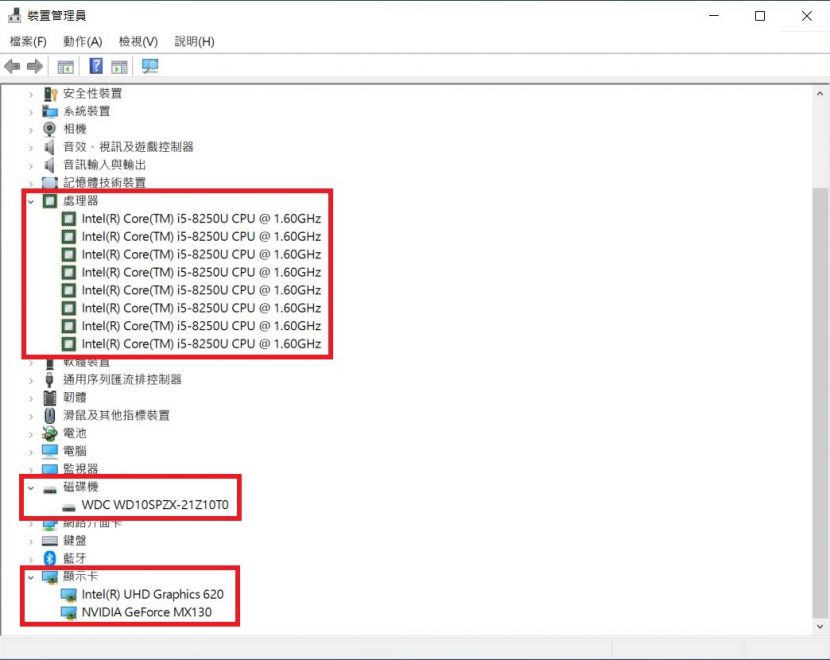Expand the 系統裝置 category
The width and height of the screenshot is (830, 660).
(31, 112)
